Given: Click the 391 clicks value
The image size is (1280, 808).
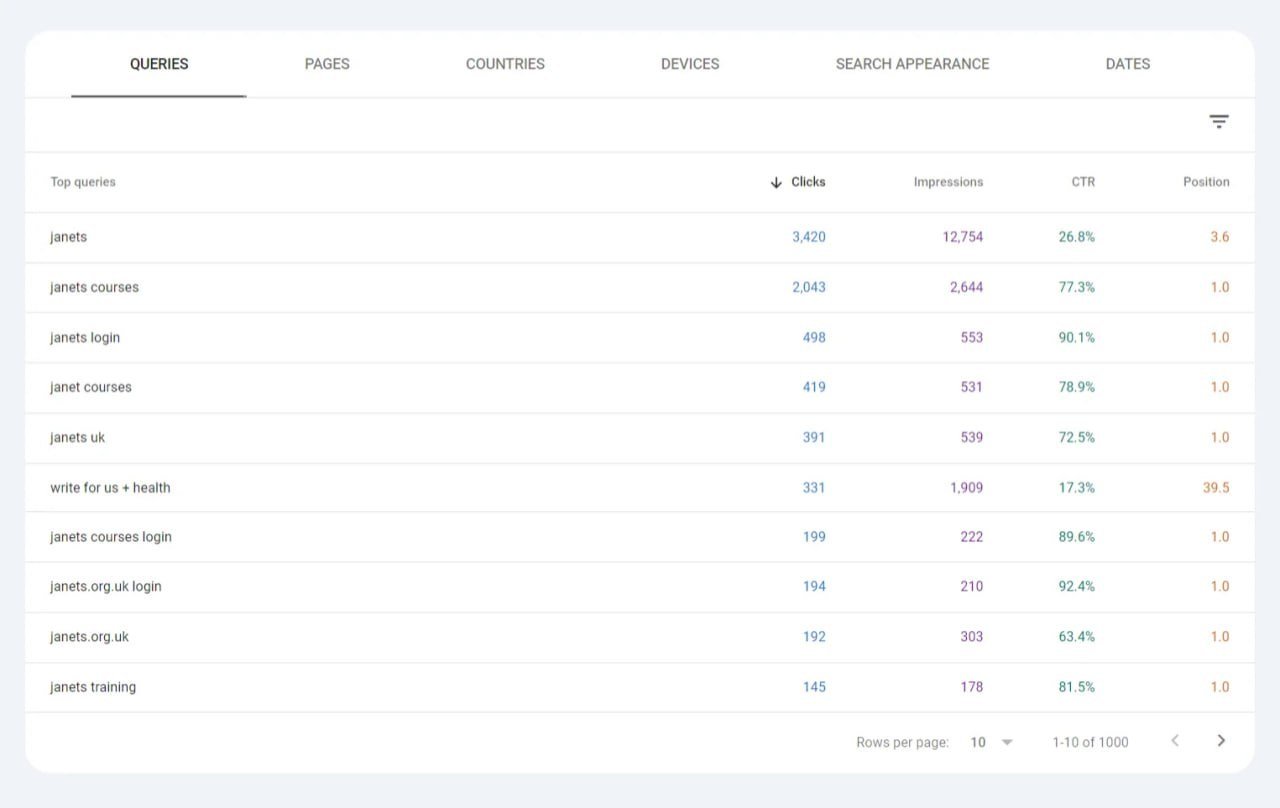Looking at the screenshot, I should [x=814, y=437].
